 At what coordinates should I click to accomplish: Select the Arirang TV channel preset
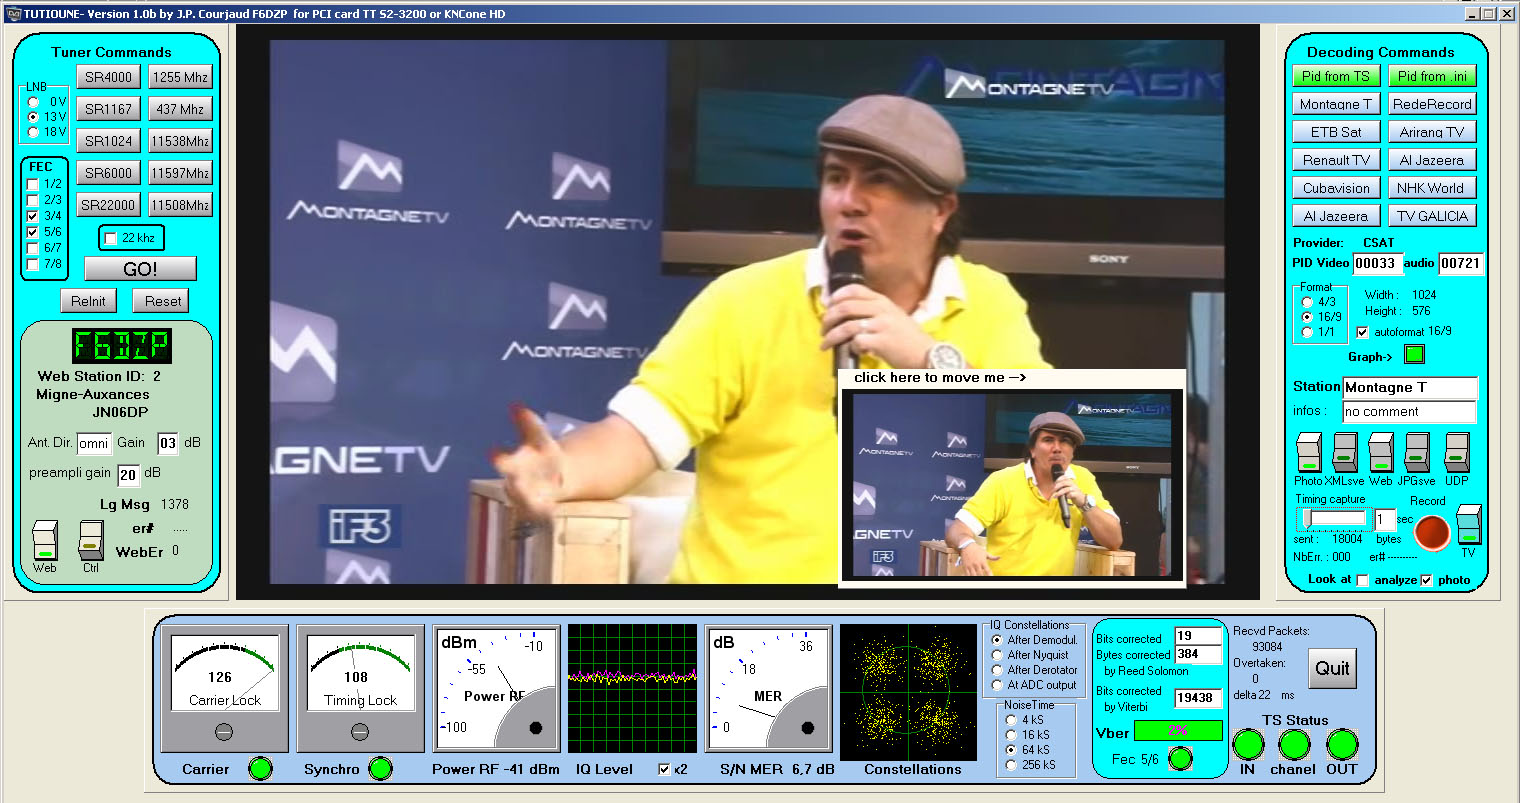[x=1431, y=132]
